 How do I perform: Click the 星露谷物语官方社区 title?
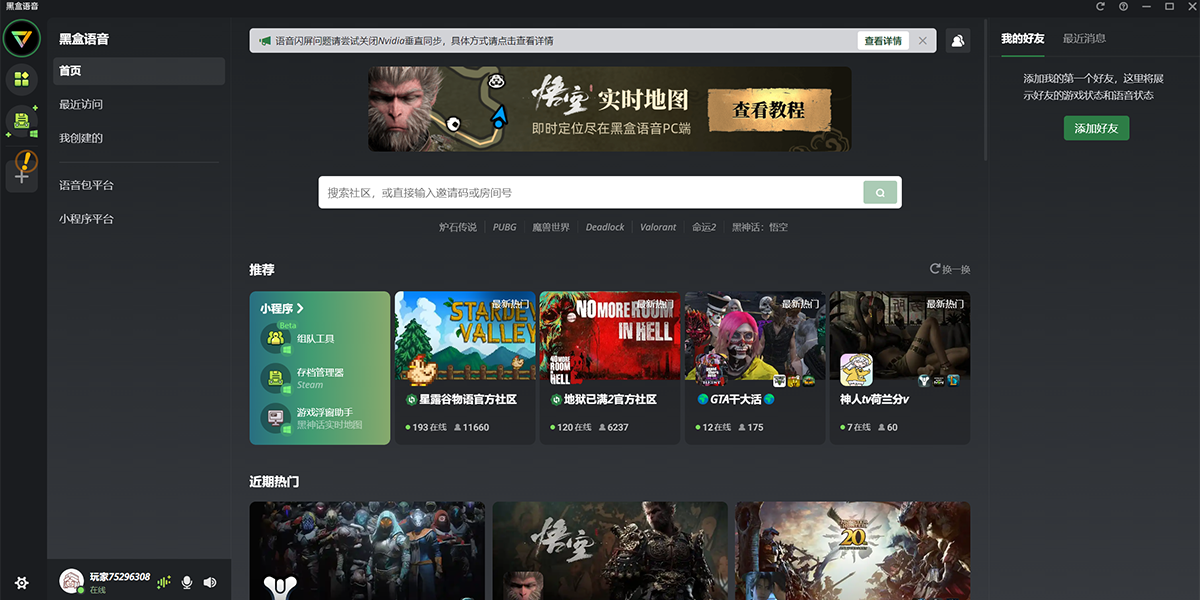pos(468,399)
